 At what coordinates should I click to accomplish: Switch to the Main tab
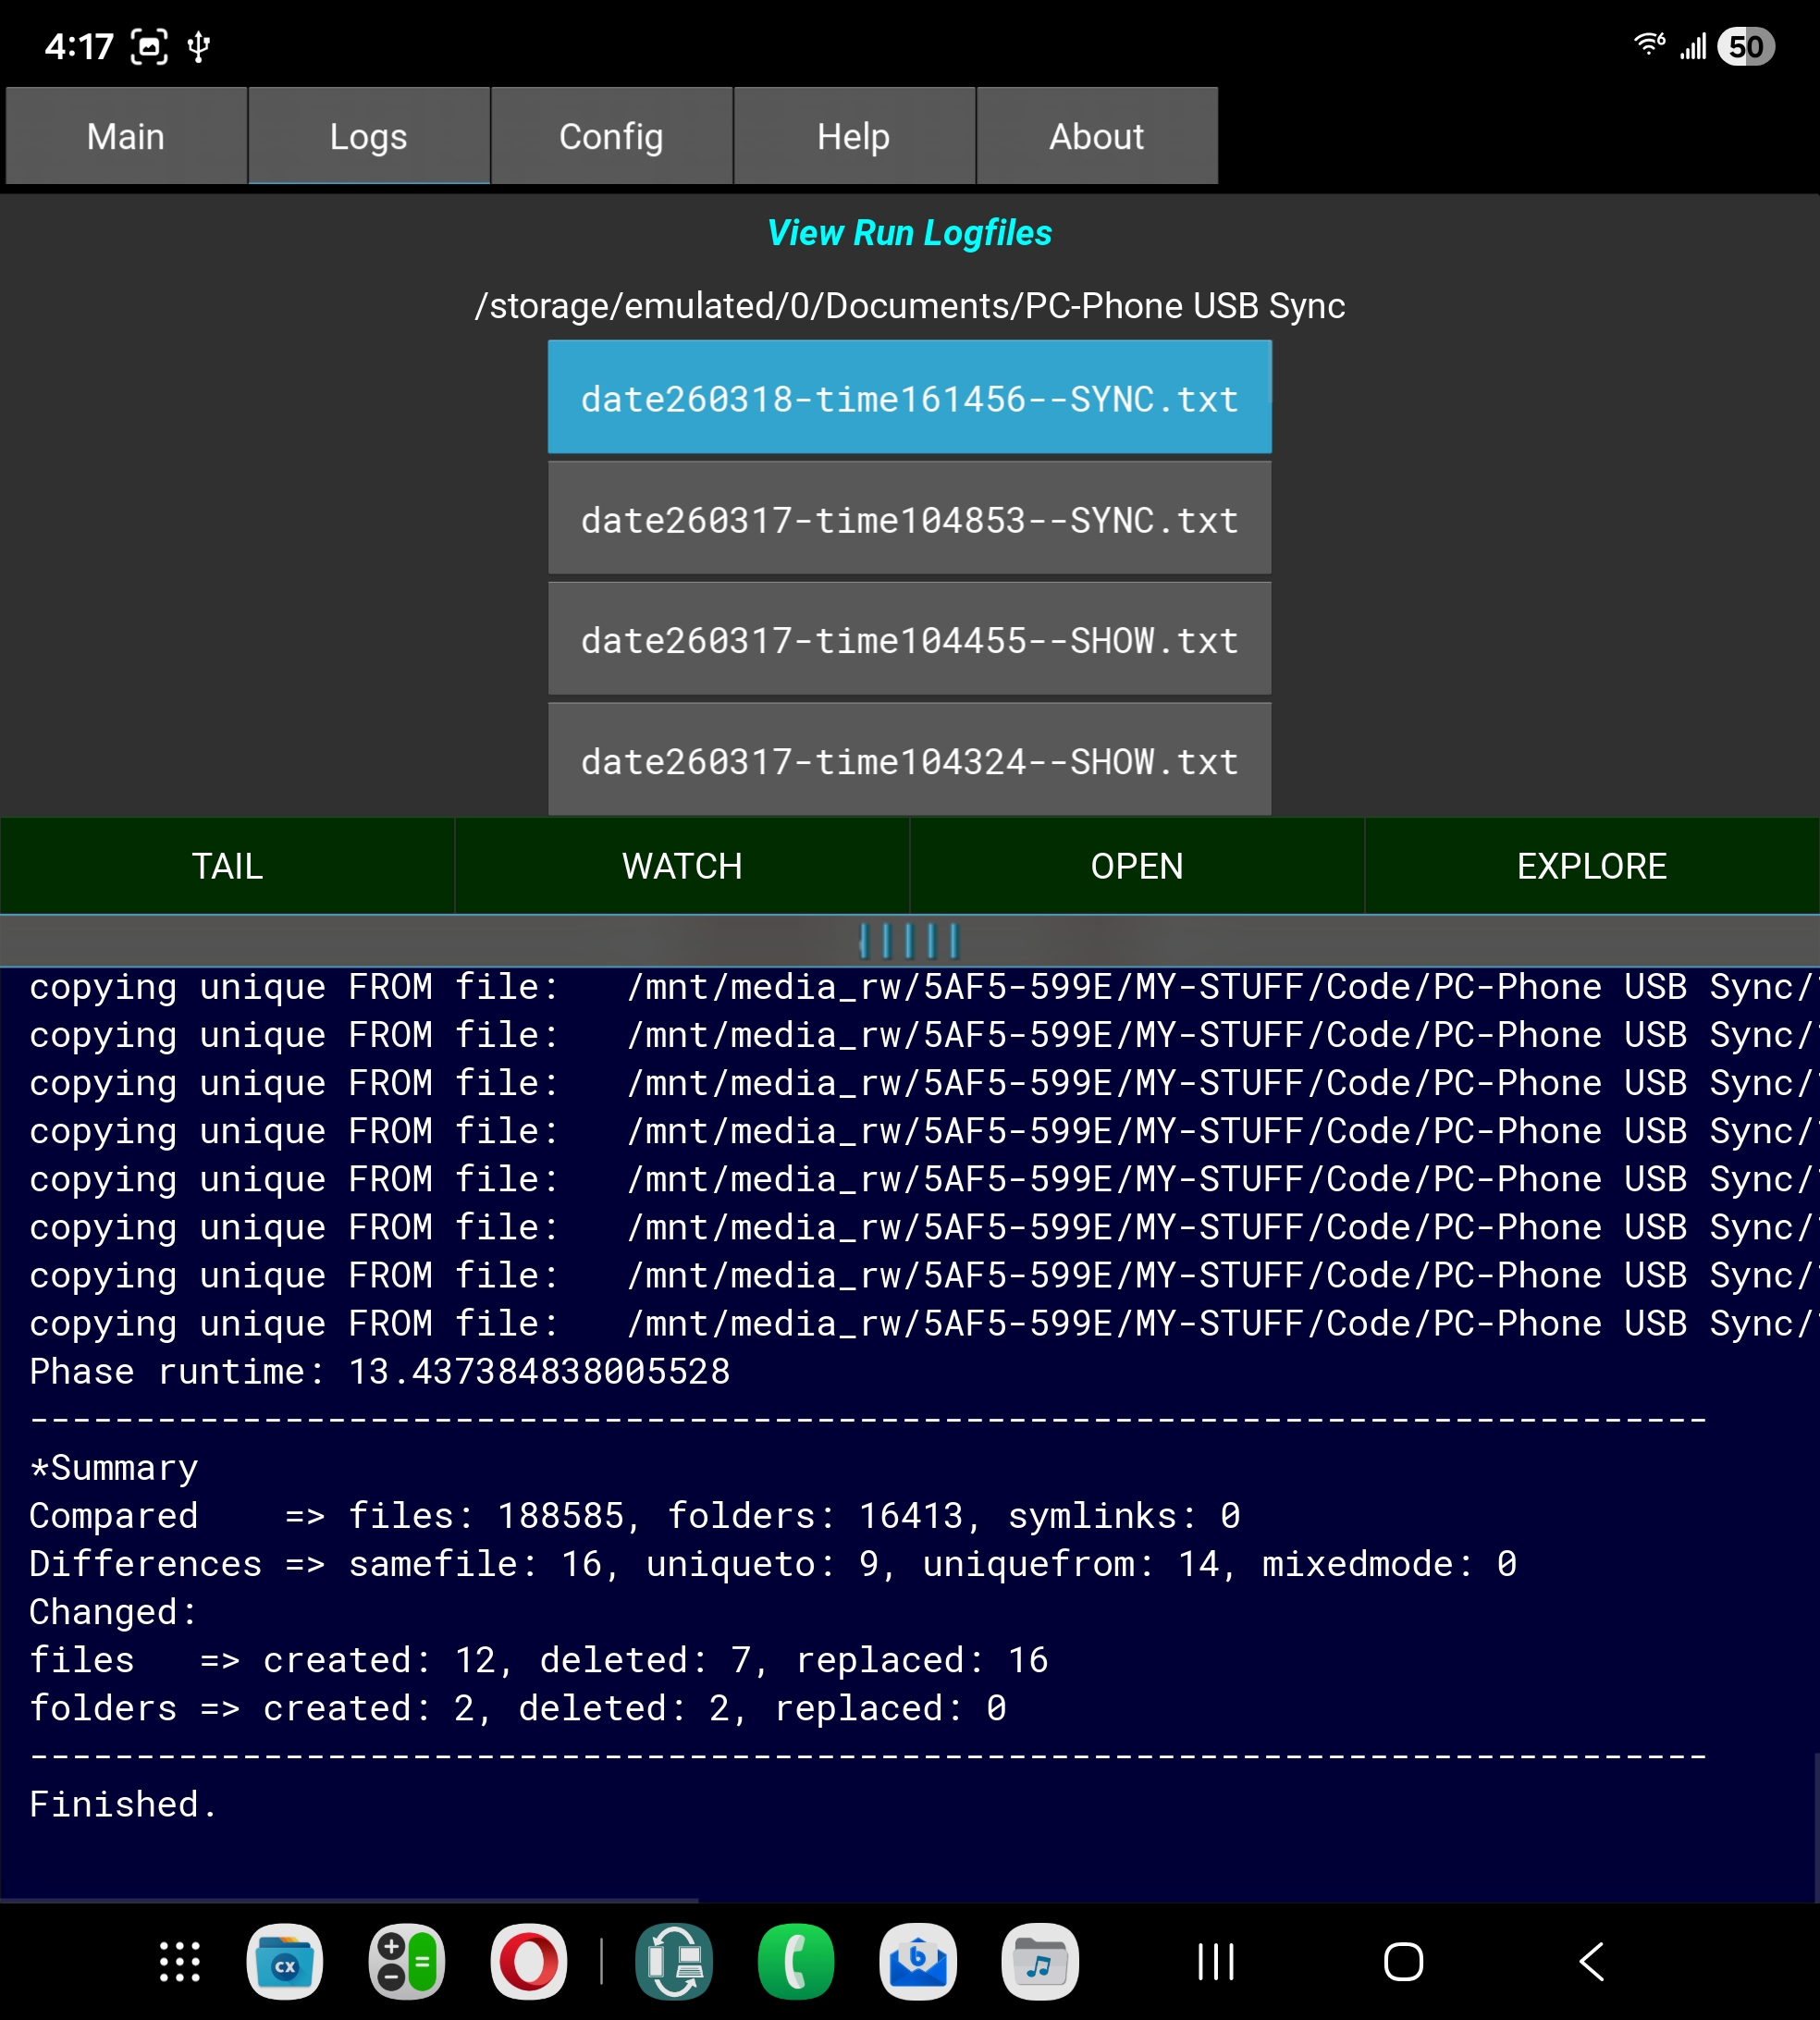pos(126,136)
